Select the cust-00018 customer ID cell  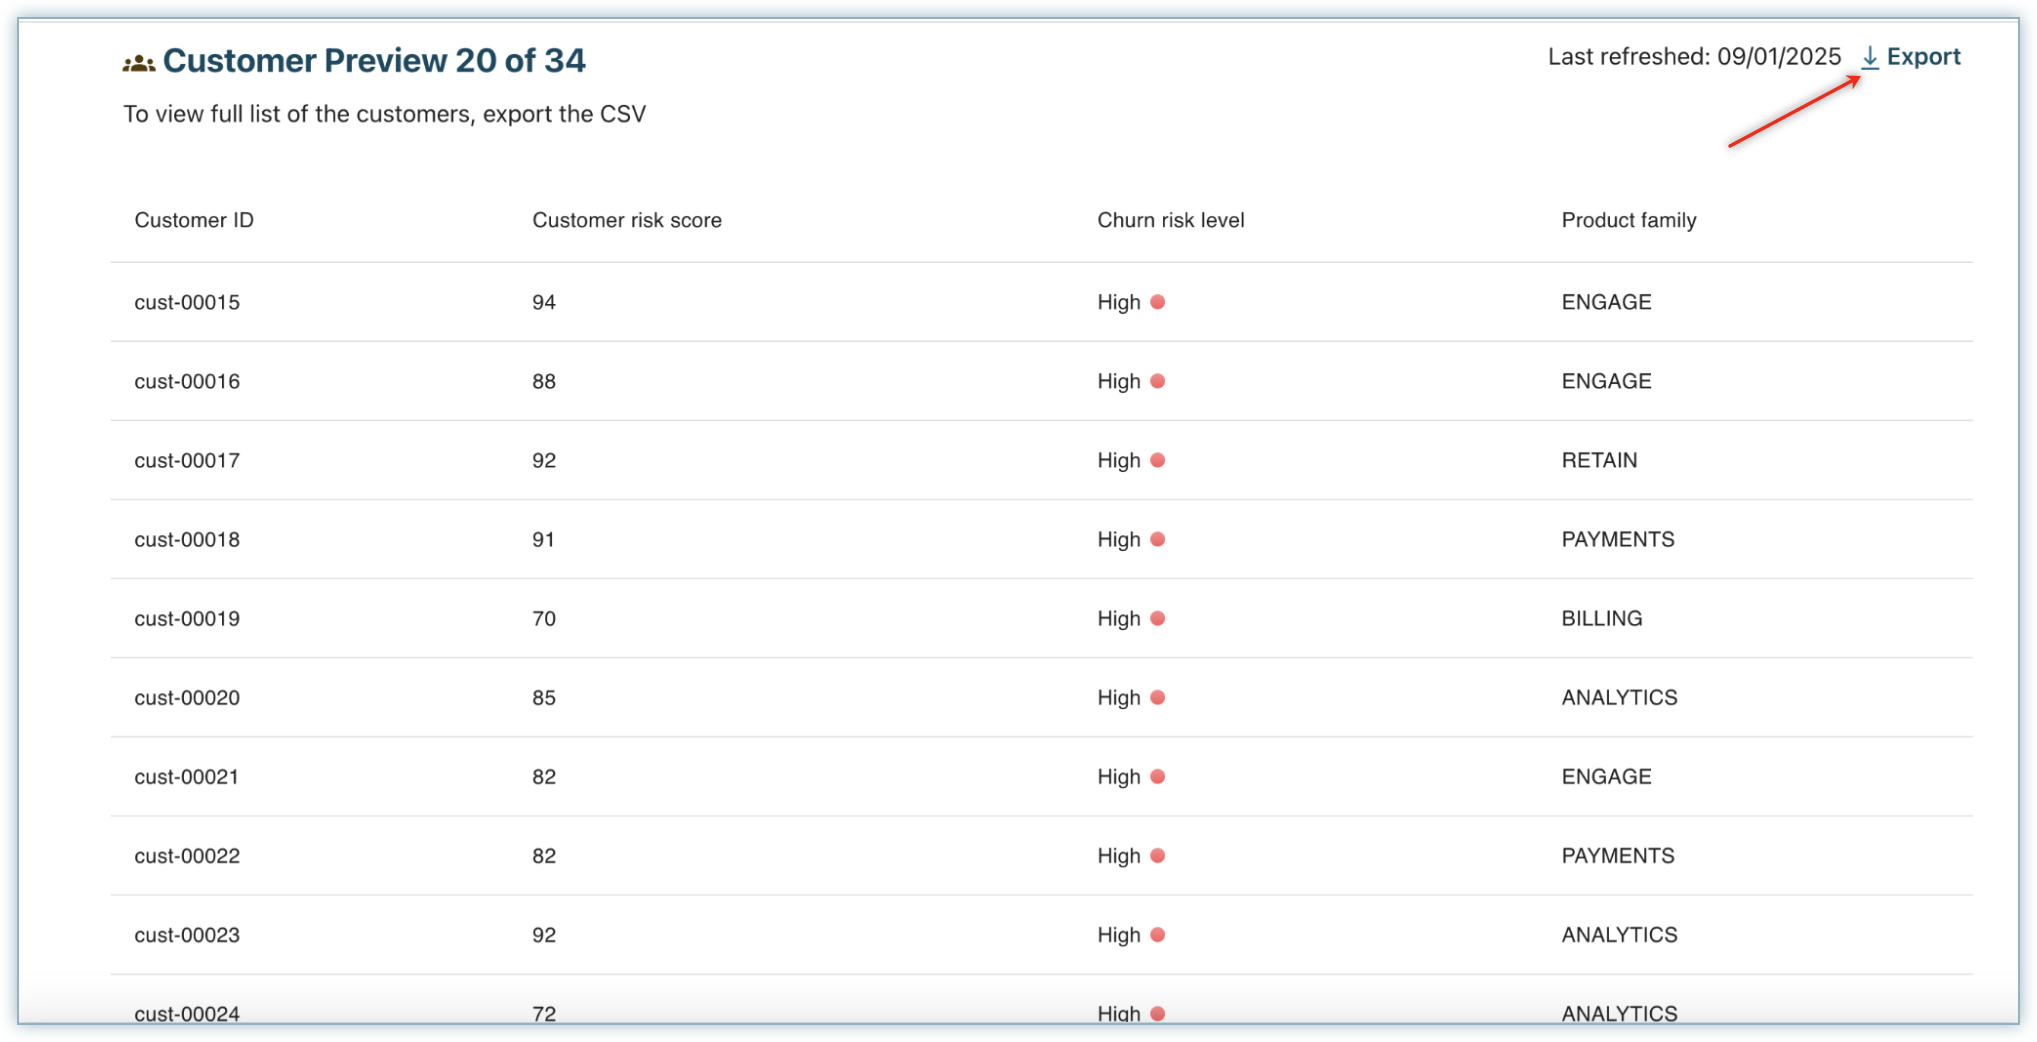187,539
